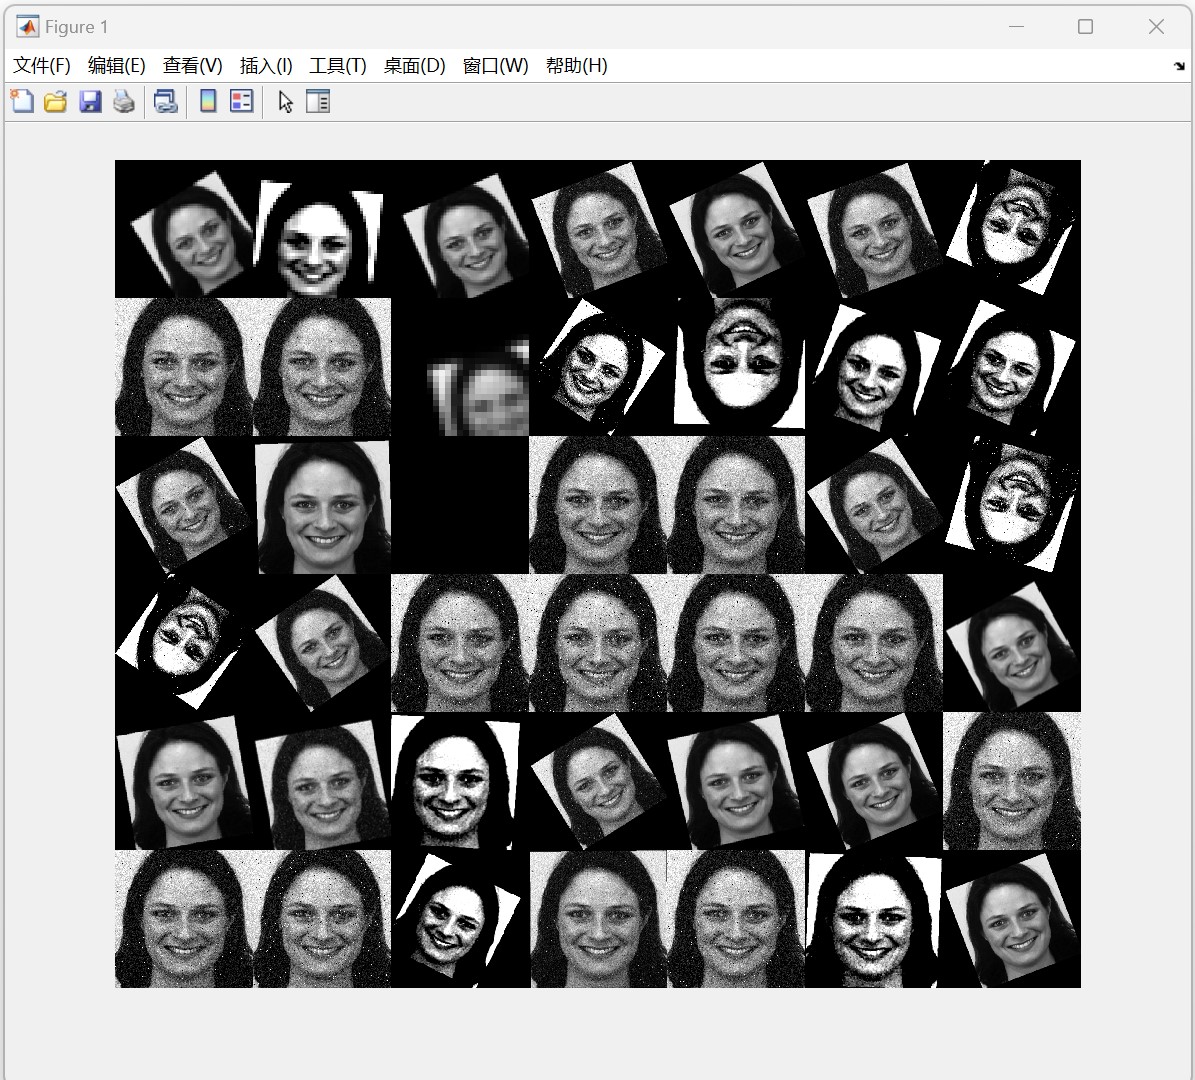The height and width of the screenshot is (1080, 1195).
Task: Open a file using the folder icon
Action: [56, 101]
